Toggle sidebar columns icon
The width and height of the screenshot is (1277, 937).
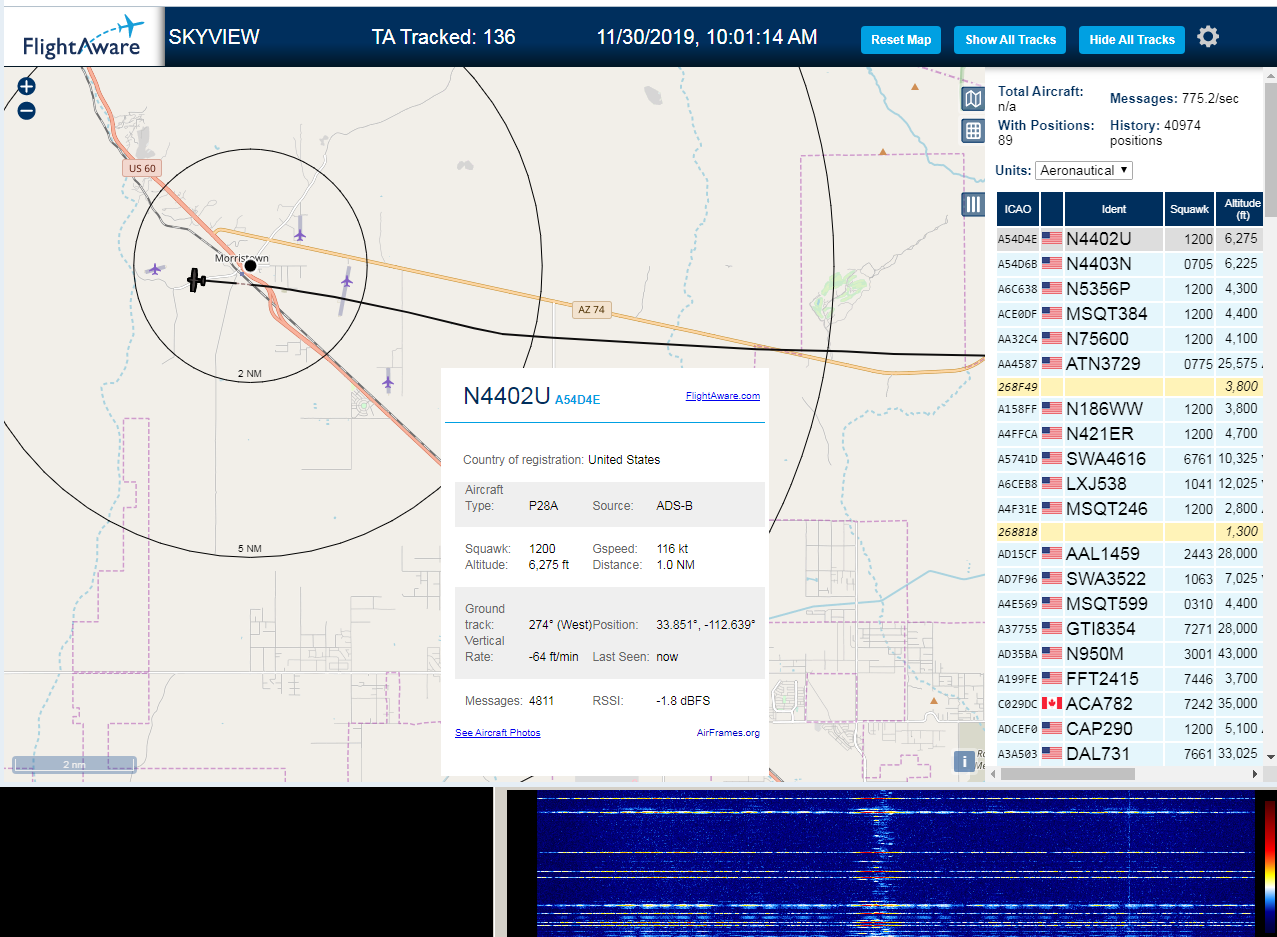(973, 205)
